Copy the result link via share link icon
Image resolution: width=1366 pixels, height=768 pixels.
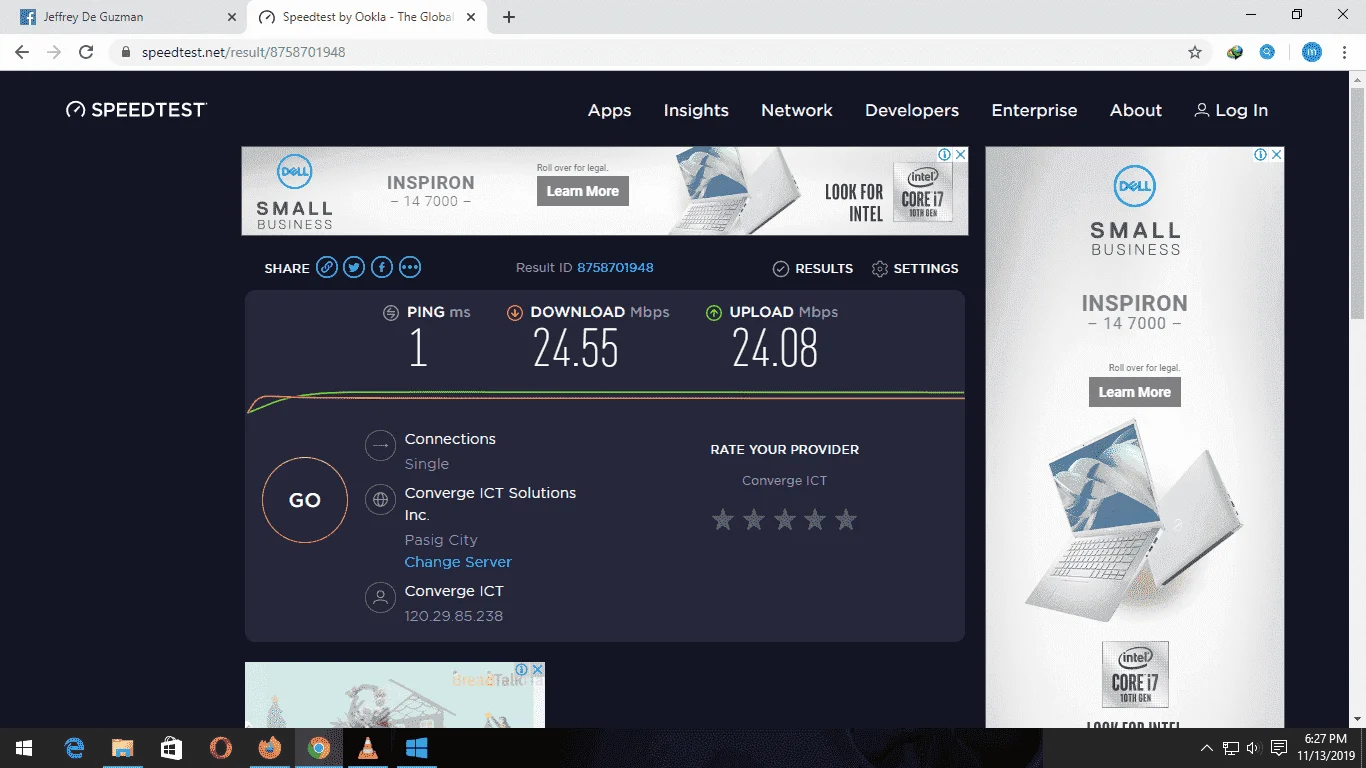click(x=326, y=268)
